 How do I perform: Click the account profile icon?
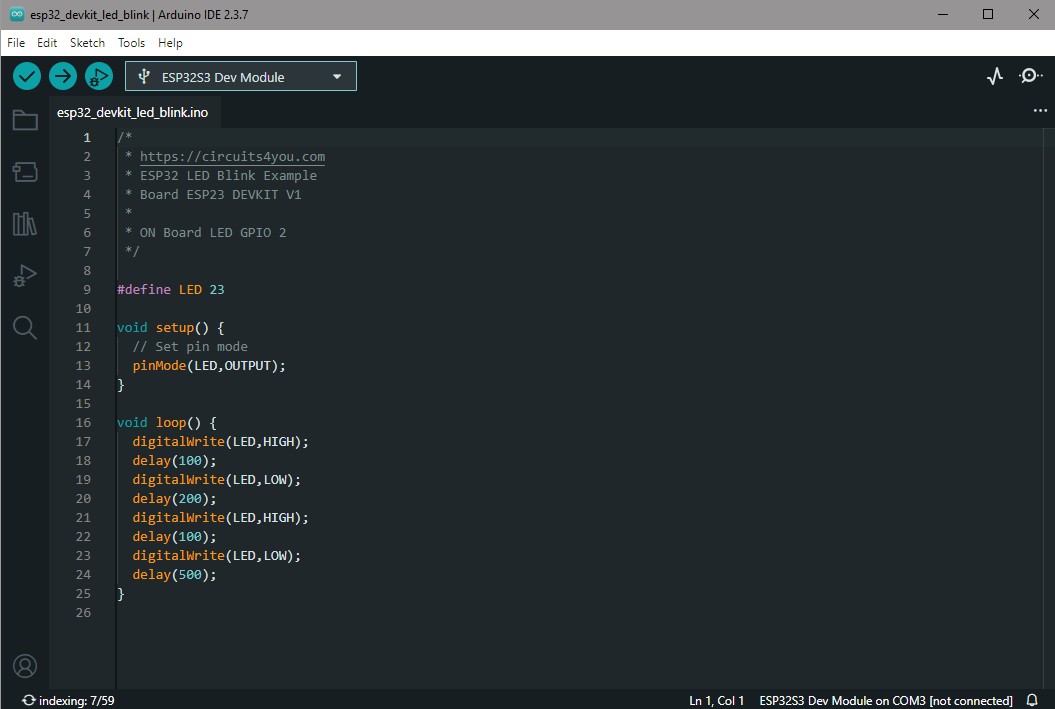[25, 666]
